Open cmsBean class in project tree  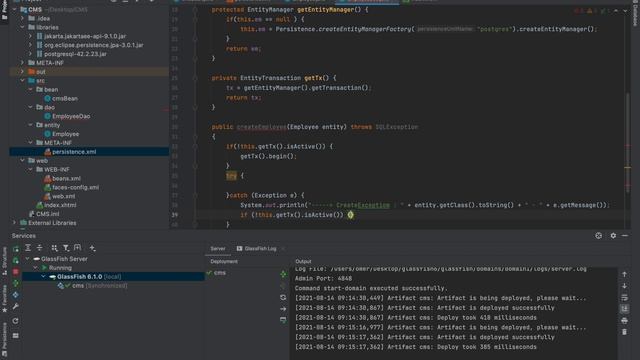pos(65,98)
